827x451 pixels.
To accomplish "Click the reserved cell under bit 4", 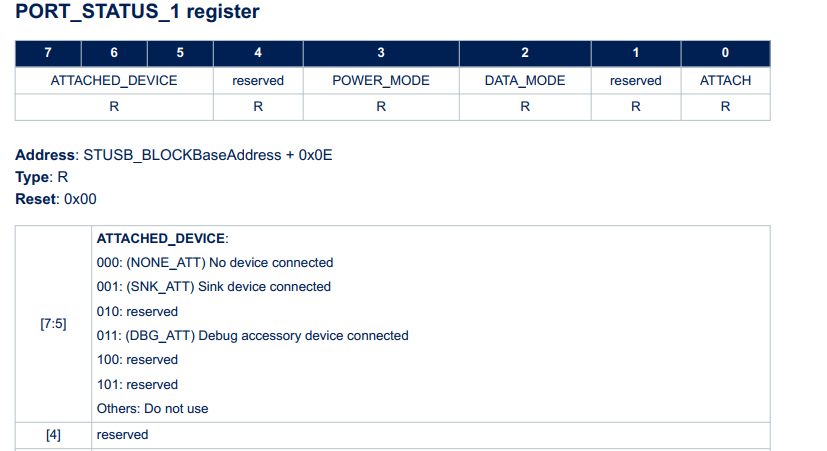I will (x=258, y=81).
